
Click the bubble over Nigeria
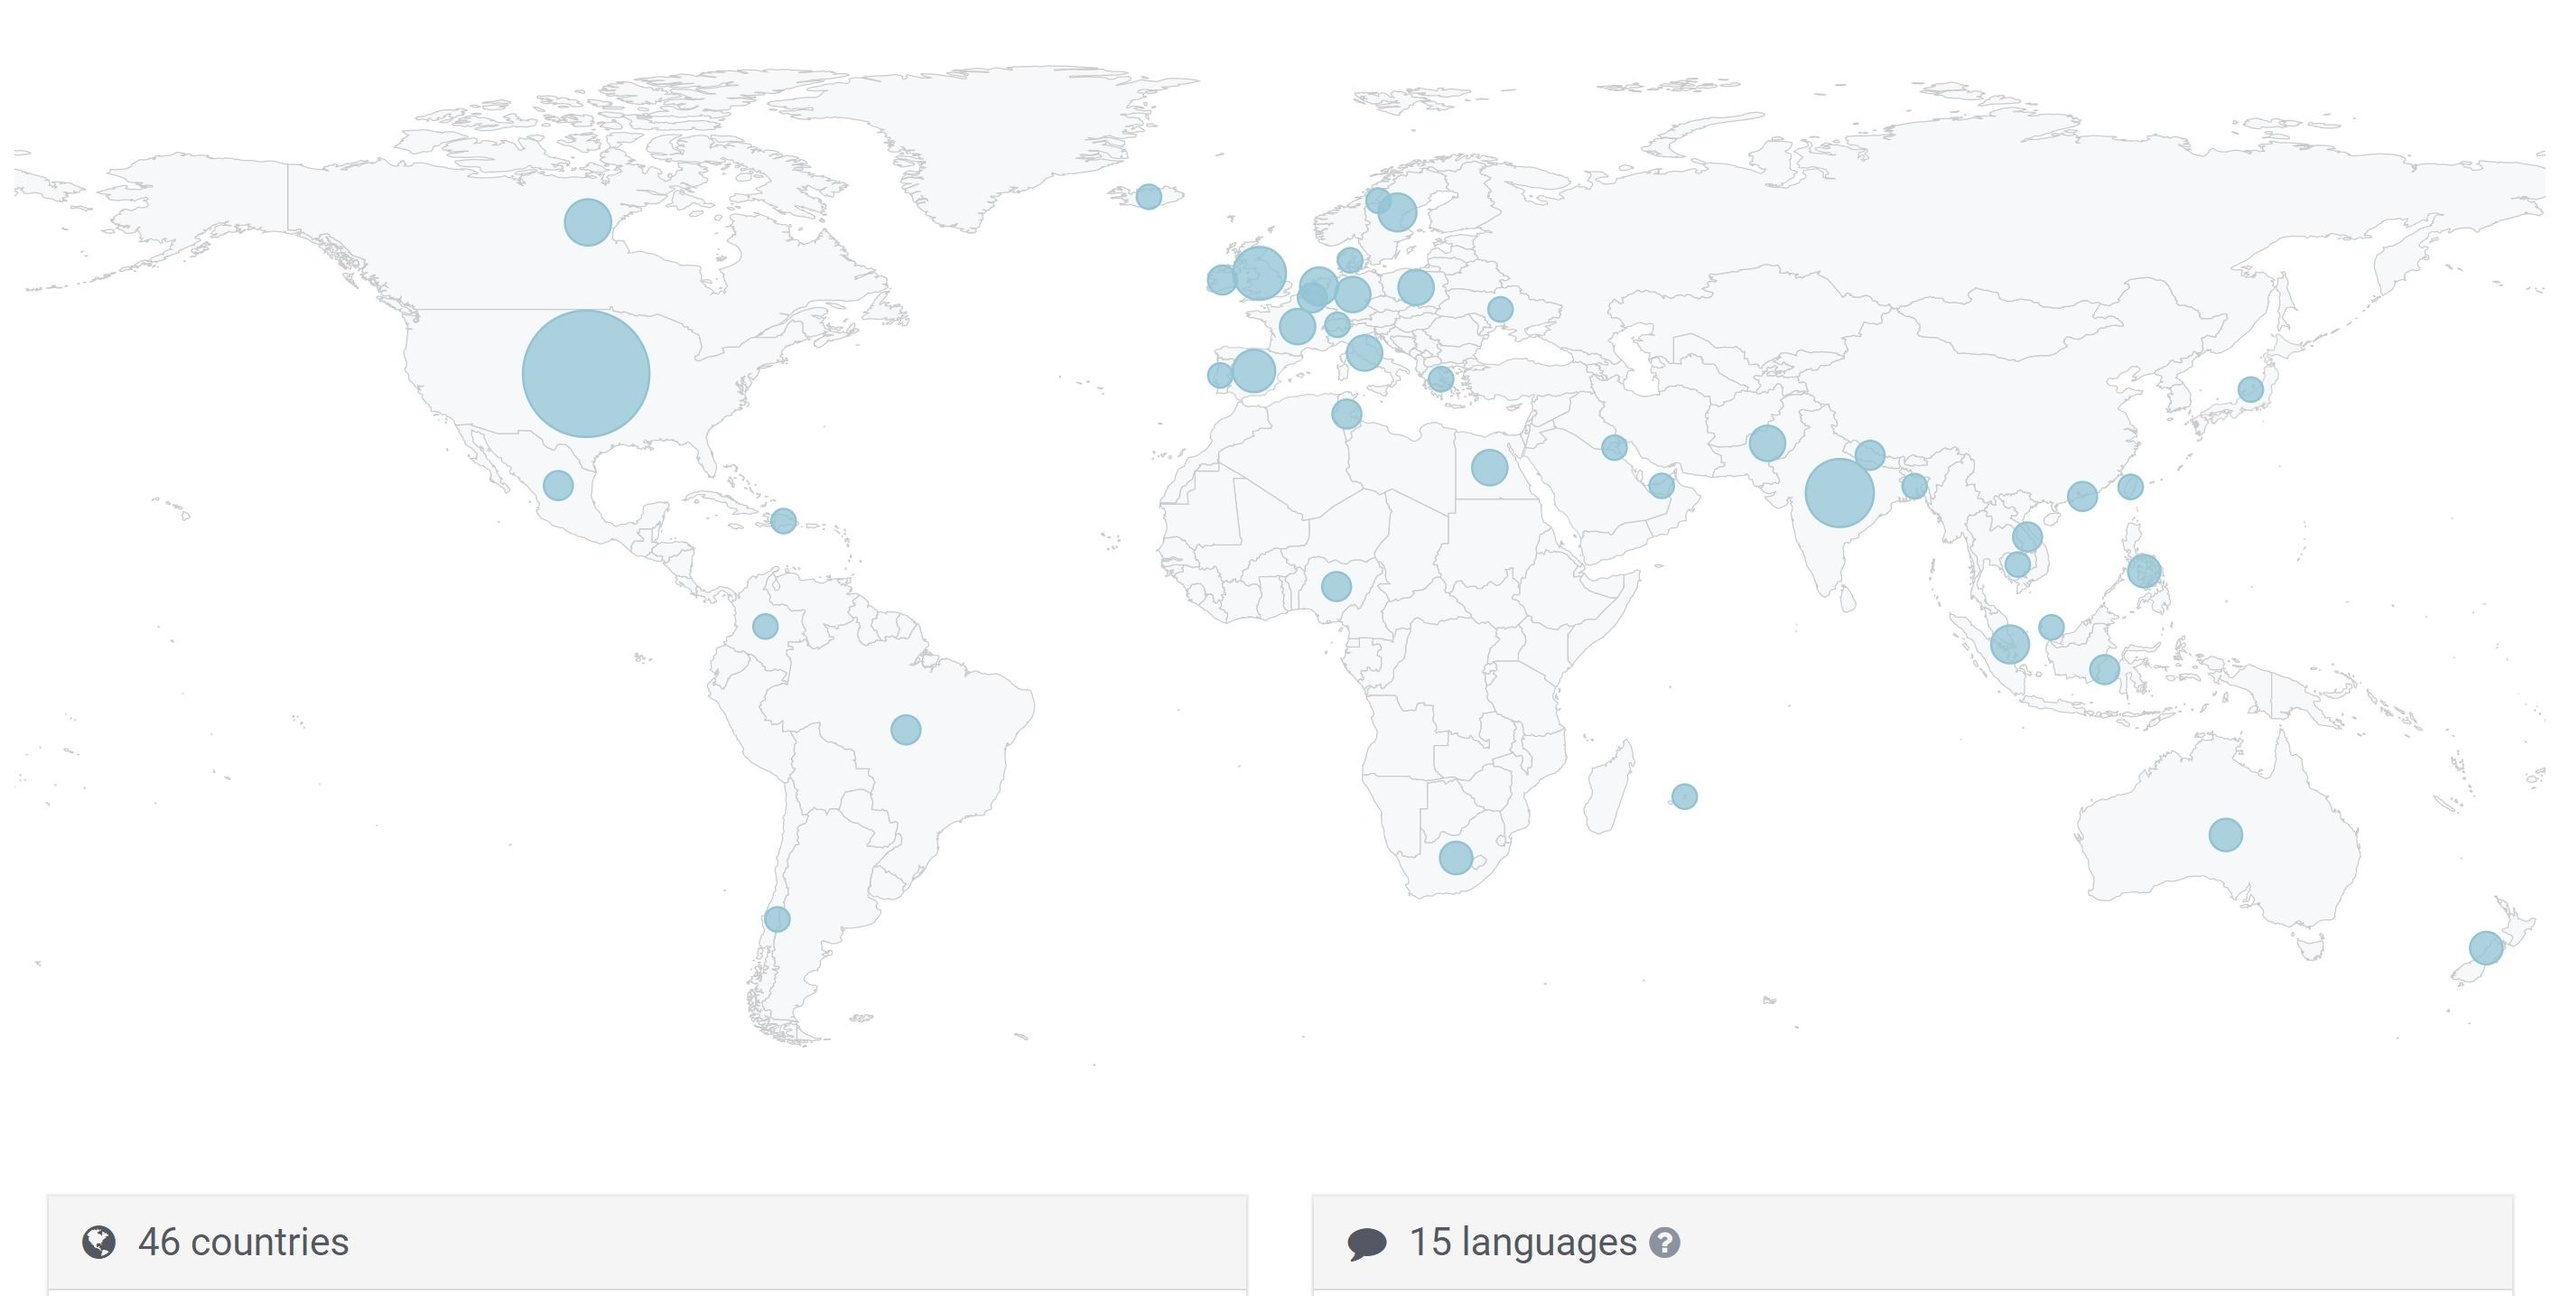pyautogui.click(x=1336, y=586)
